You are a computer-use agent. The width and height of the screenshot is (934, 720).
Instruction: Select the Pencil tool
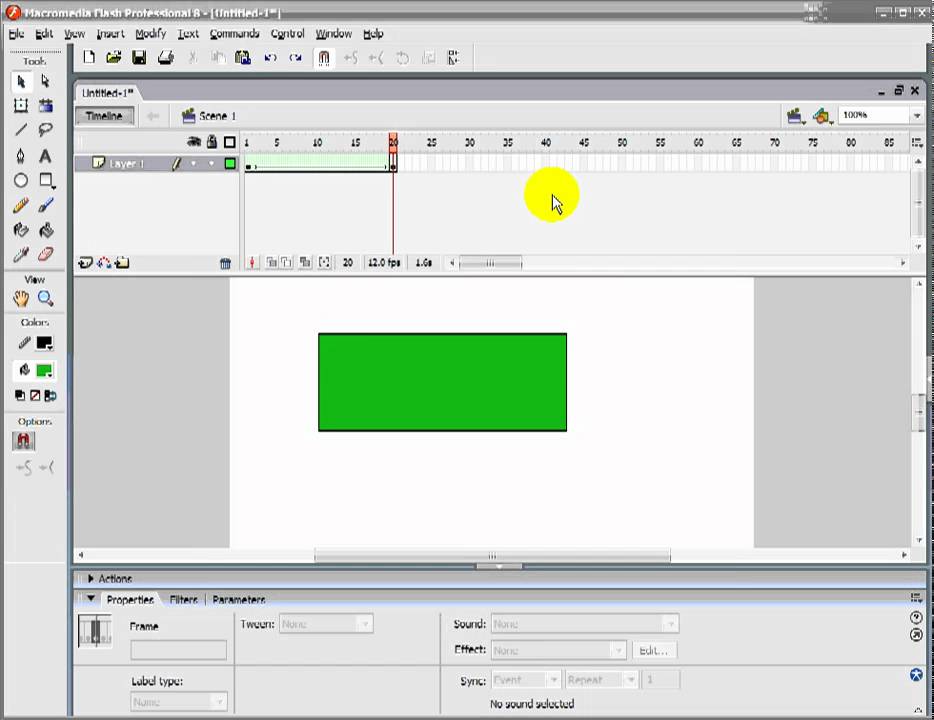[x=21, y=205]
